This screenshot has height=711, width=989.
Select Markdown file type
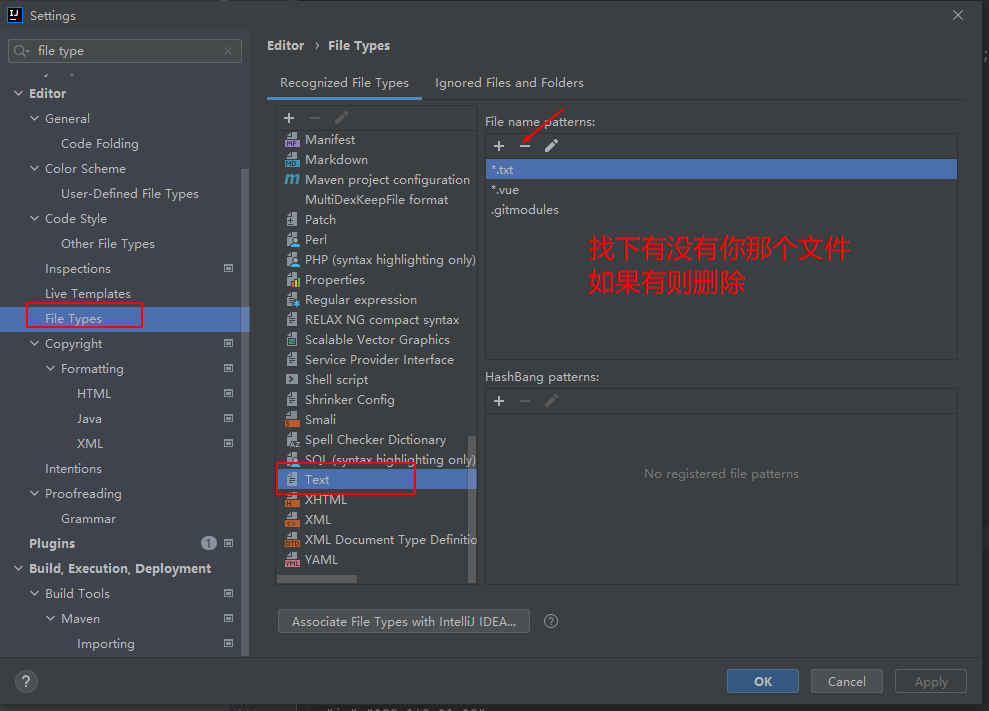pyautogui.click(x=377, y=160)
